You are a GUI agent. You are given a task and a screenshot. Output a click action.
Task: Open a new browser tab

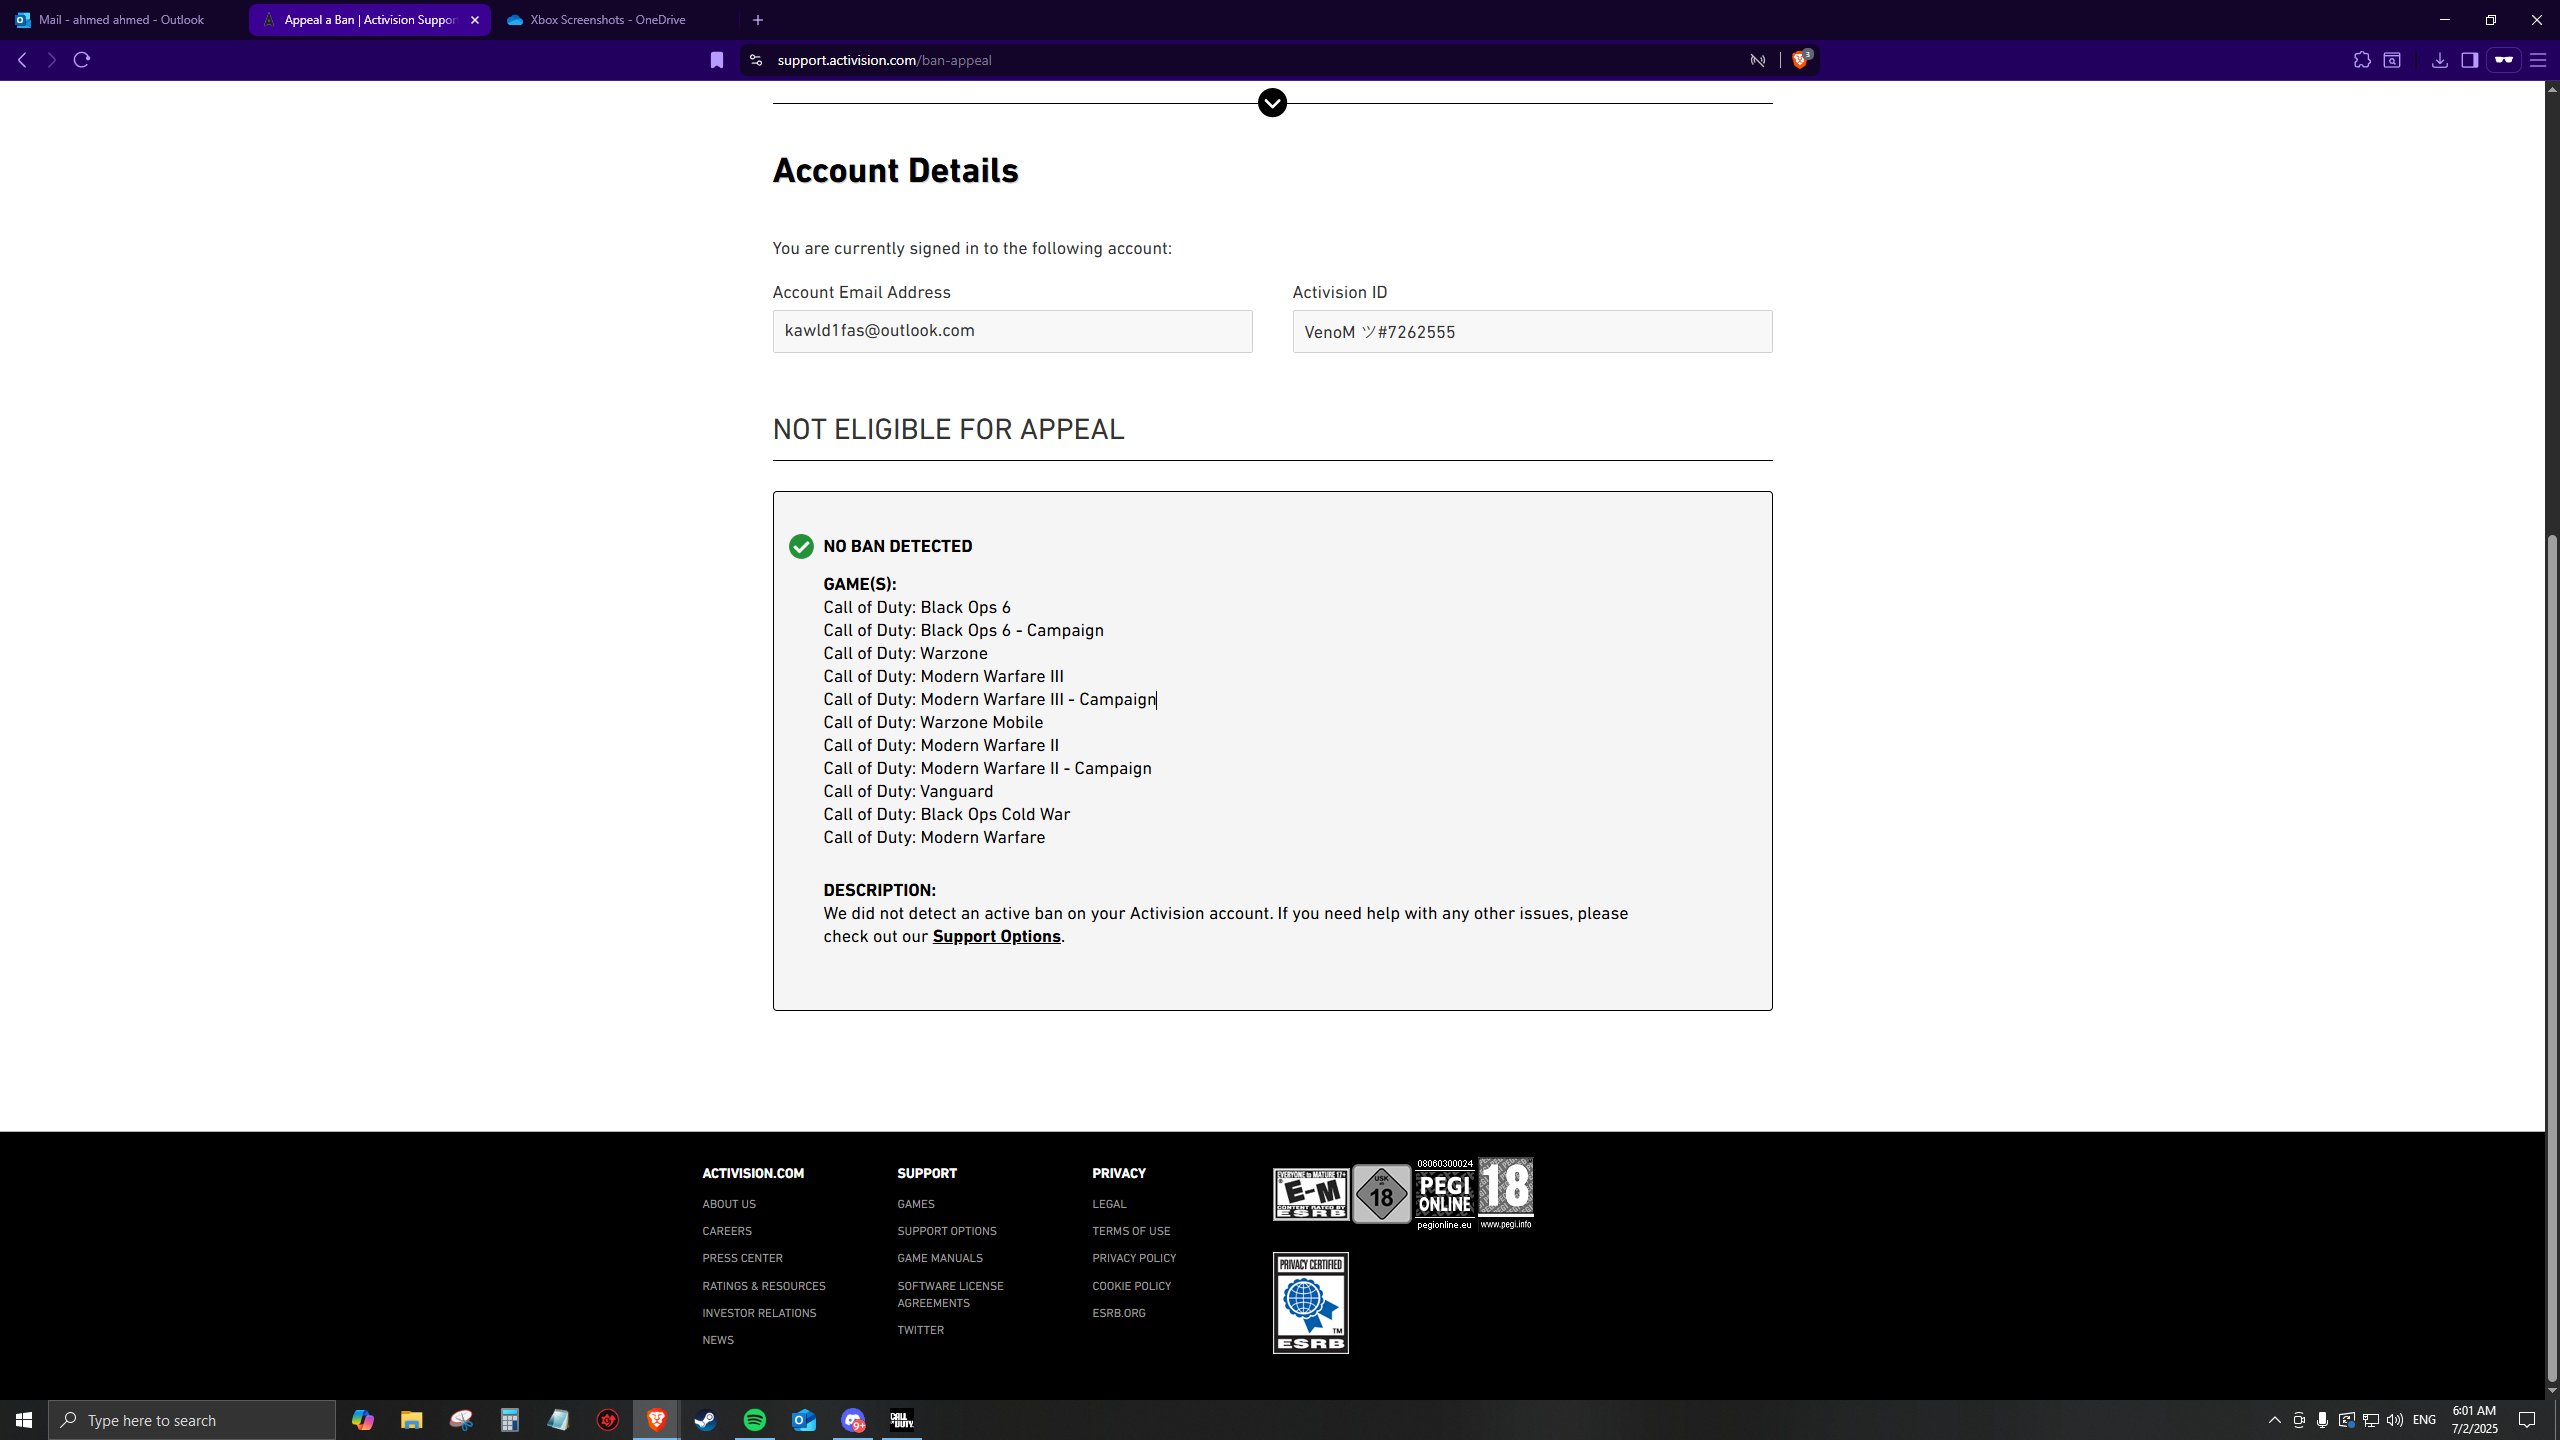[x=758, y=20]
